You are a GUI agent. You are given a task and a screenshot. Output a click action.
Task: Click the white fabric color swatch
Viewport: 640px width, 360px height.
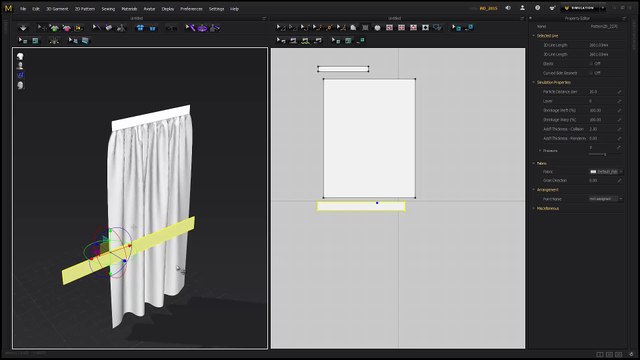click(593, 172)
